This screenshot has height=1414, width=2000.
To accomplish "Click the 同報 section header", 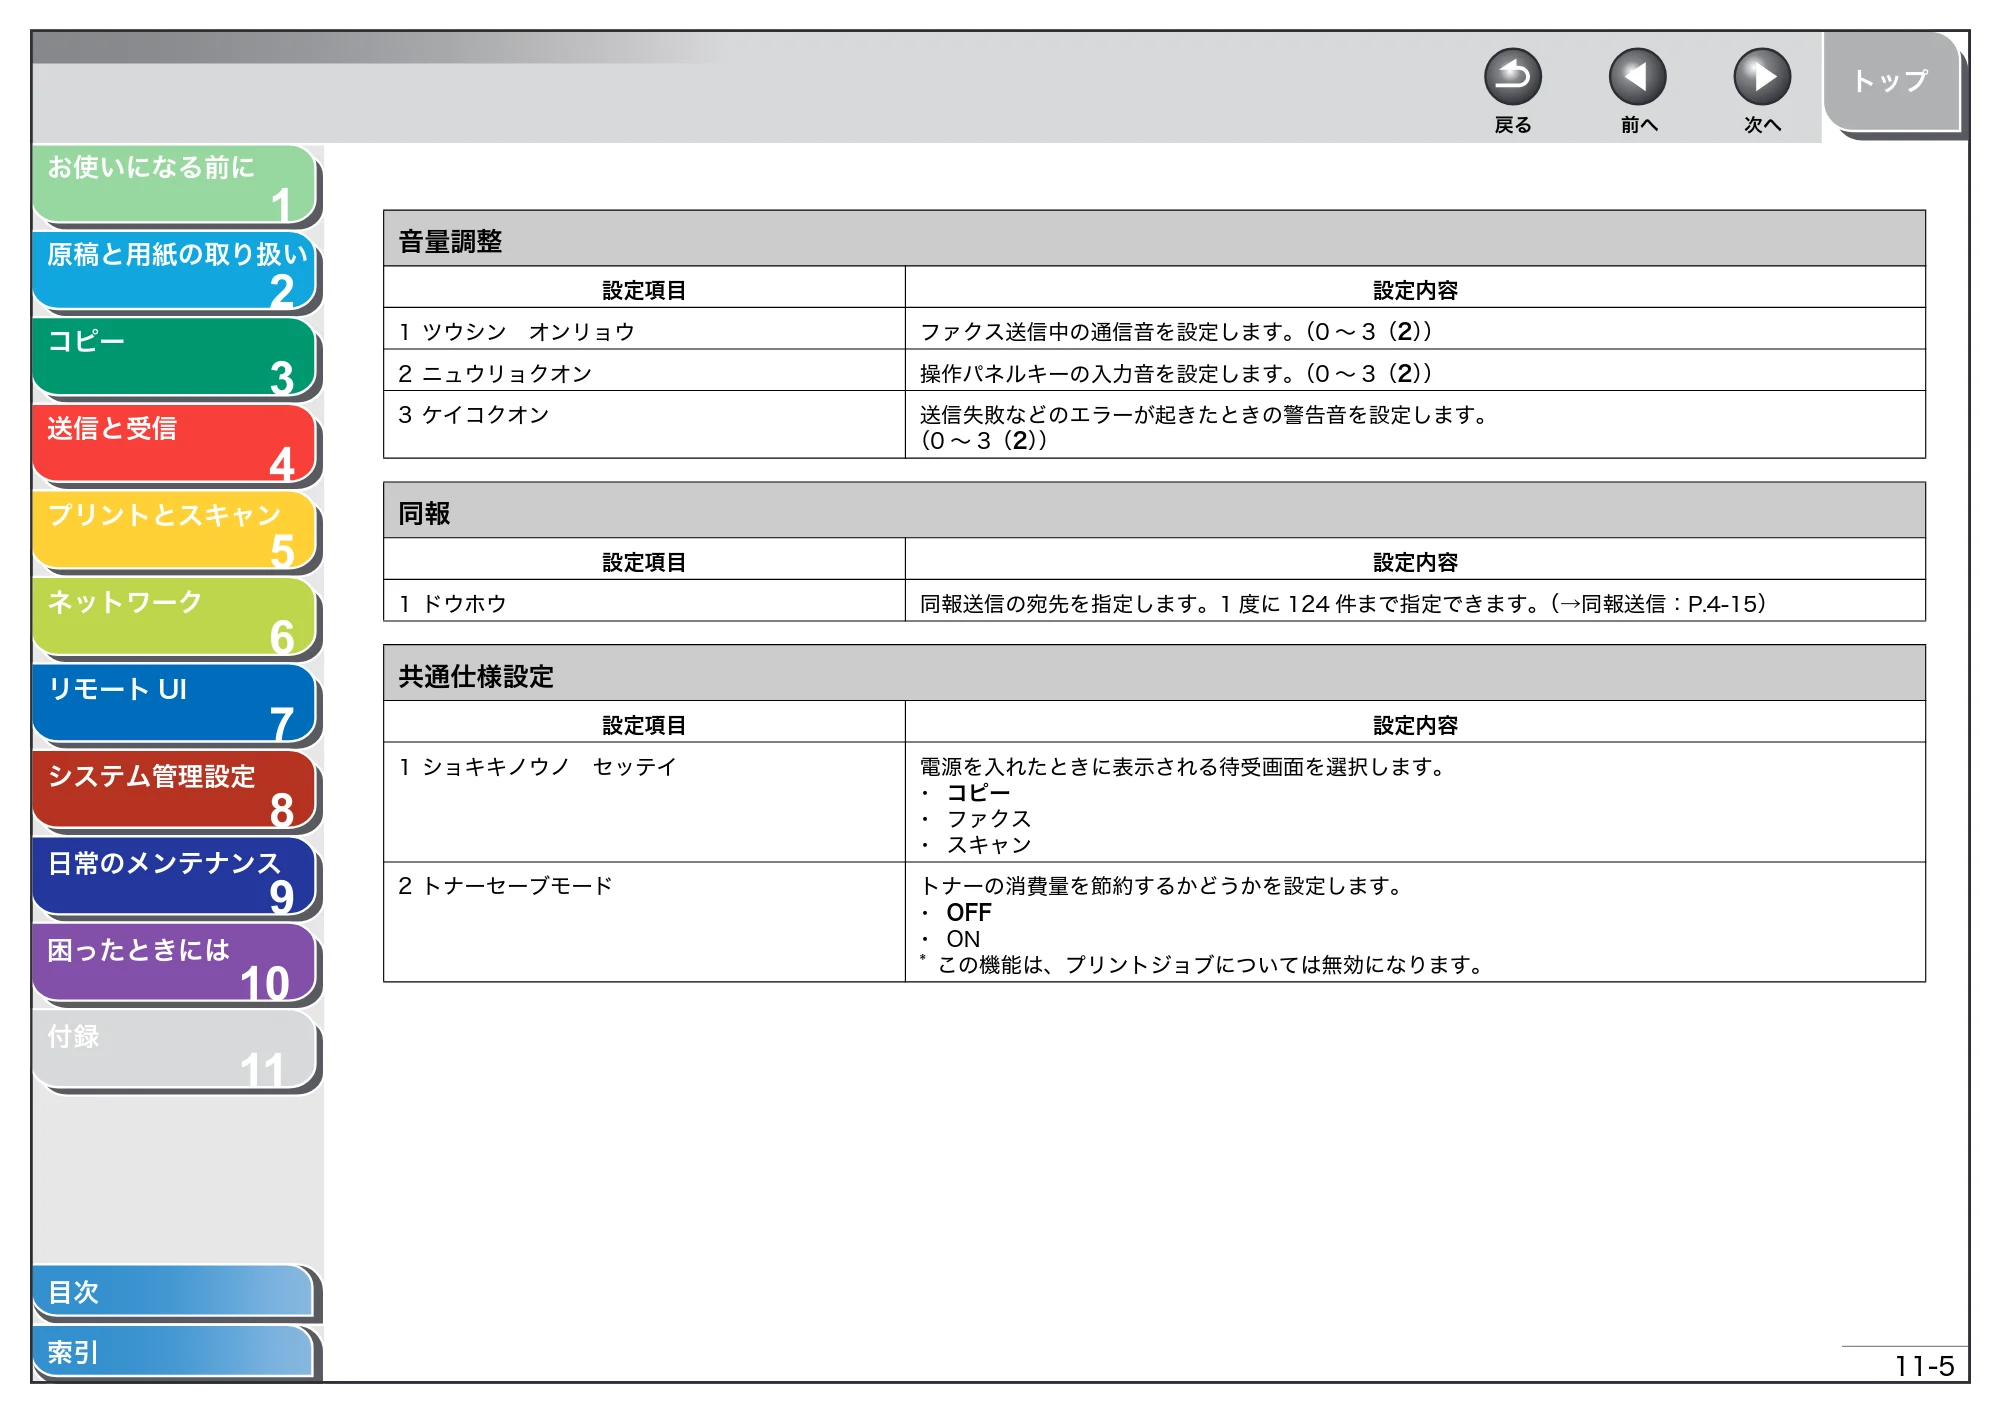I will click(x=1154, y=511).
